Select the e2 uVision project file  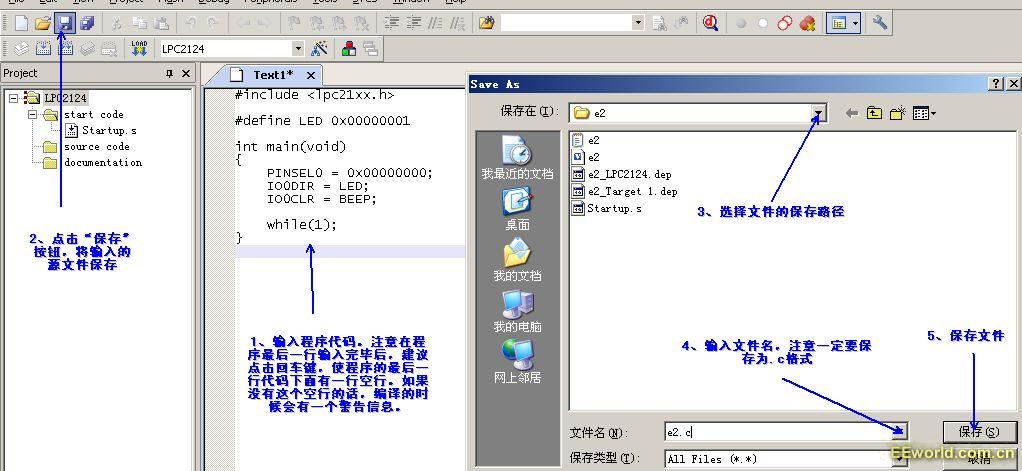(585, 157)
